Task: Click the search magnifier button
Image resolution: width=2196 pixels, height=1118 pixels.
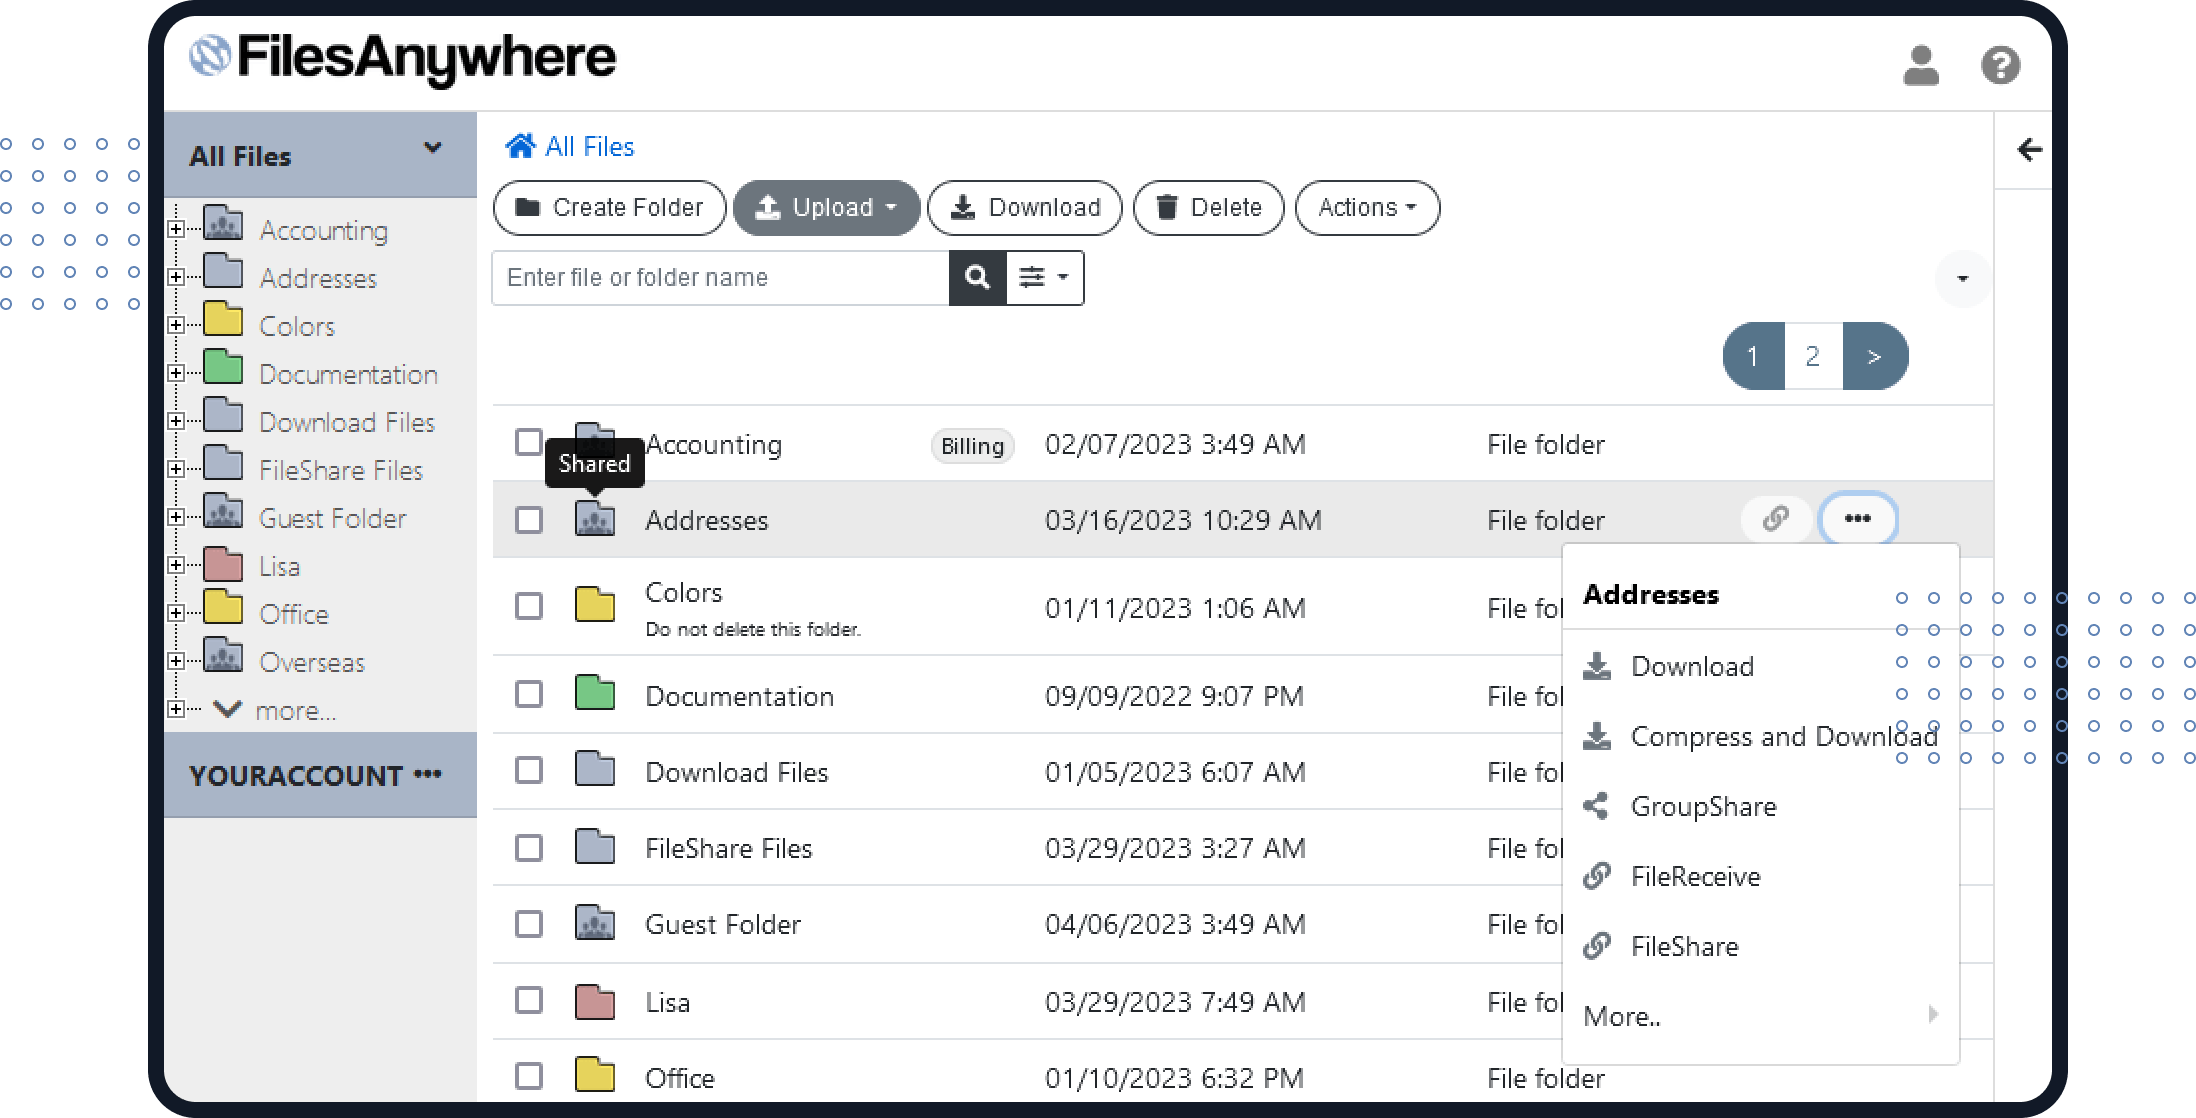Action: pyautogui.click(x=977, y=277)
